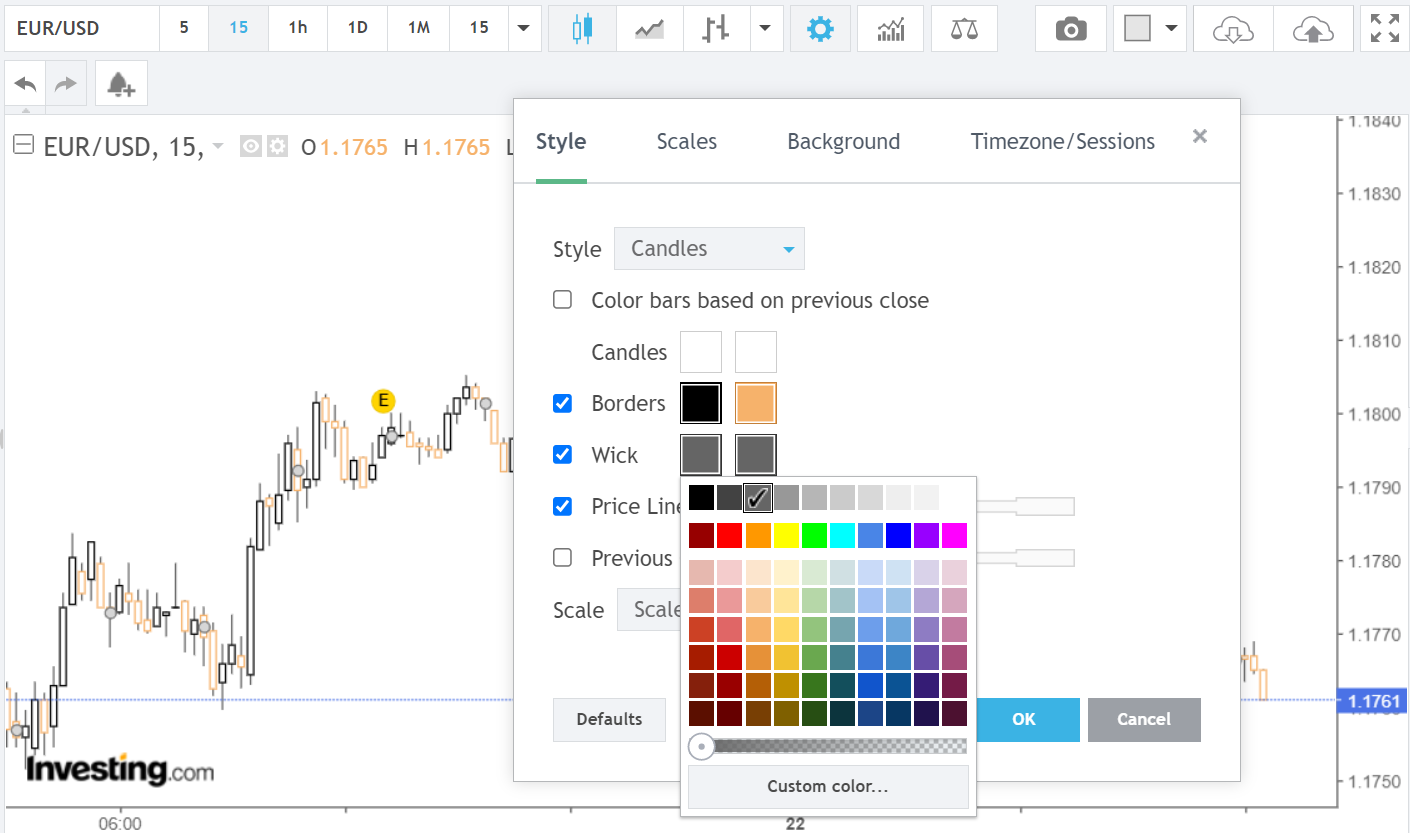Switch to the area chart icon
Image resolution: width=1410 pixels, height=833 pixels.
tap(650, 28)
